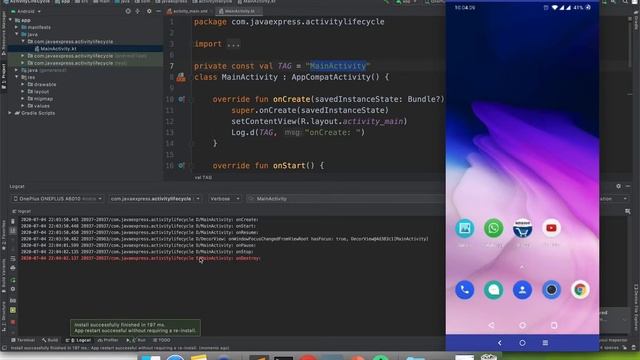Viewport: 640px width, 360px height.
Task: Open Project panel gear settings
Action: [149, 11]
